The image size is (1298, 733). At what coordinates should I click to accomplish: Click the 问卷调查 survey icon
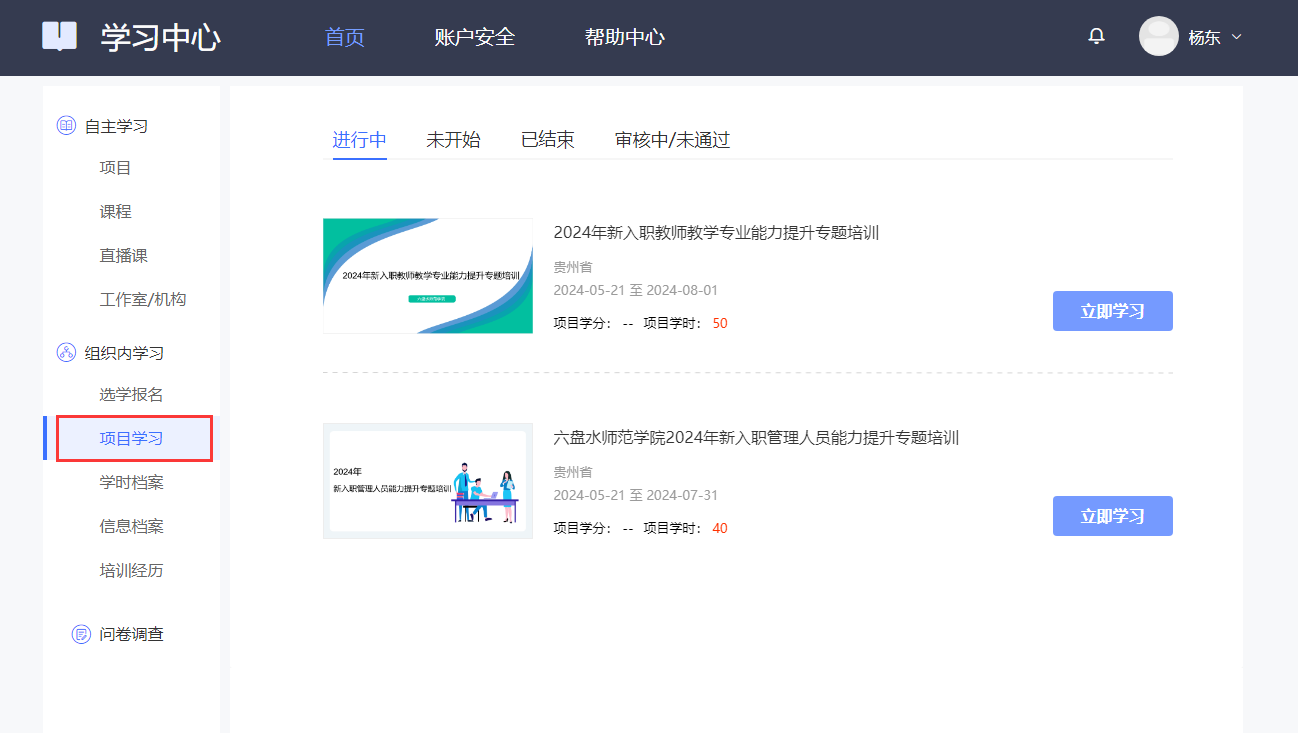(81, 634)
